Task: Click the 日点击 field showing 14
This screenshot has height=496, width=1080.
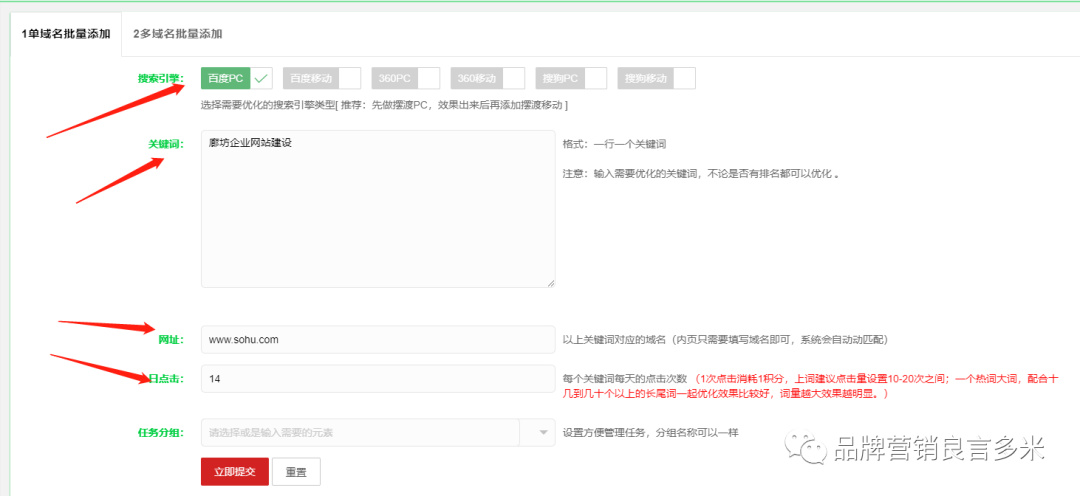Action: (x=377, y=380)
